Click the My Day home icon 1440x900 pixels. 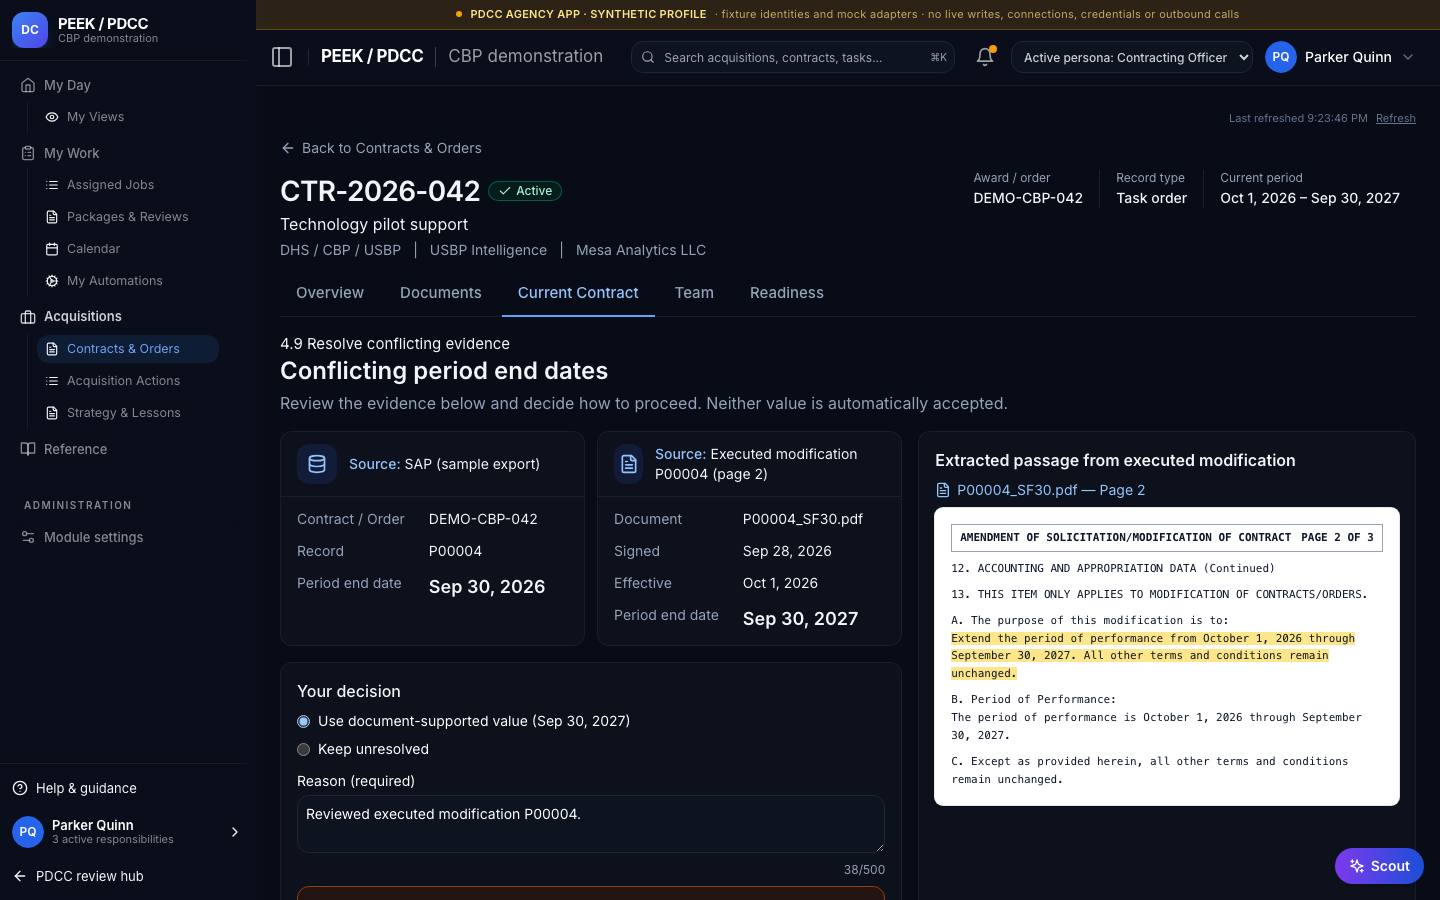click(x=28, y=85)
